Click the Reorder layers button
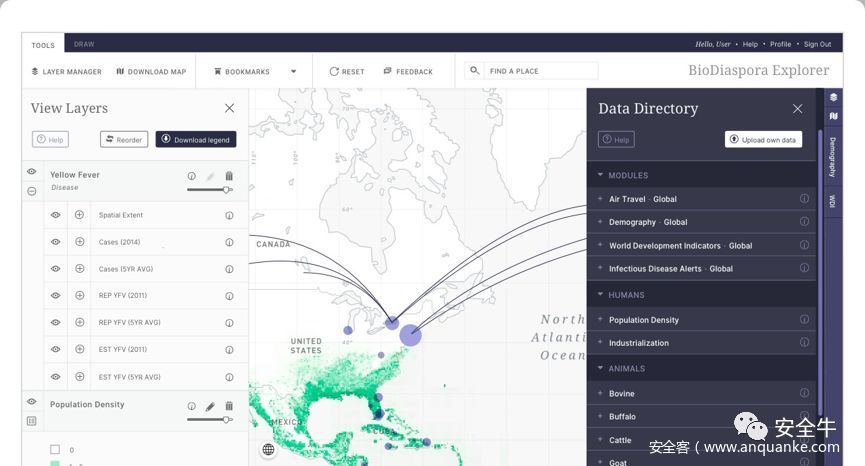The width and height of the screenshot is (865, 466). (124, 140)
